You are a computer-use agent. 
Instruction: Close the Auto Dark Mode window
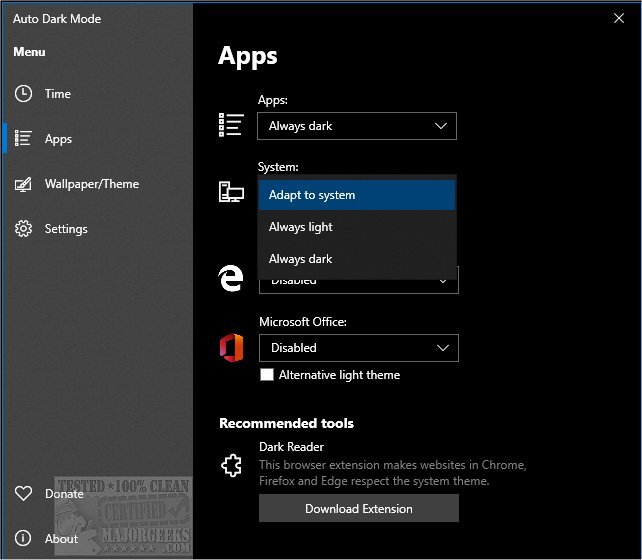pyautogui.click(x=619, y=18)
